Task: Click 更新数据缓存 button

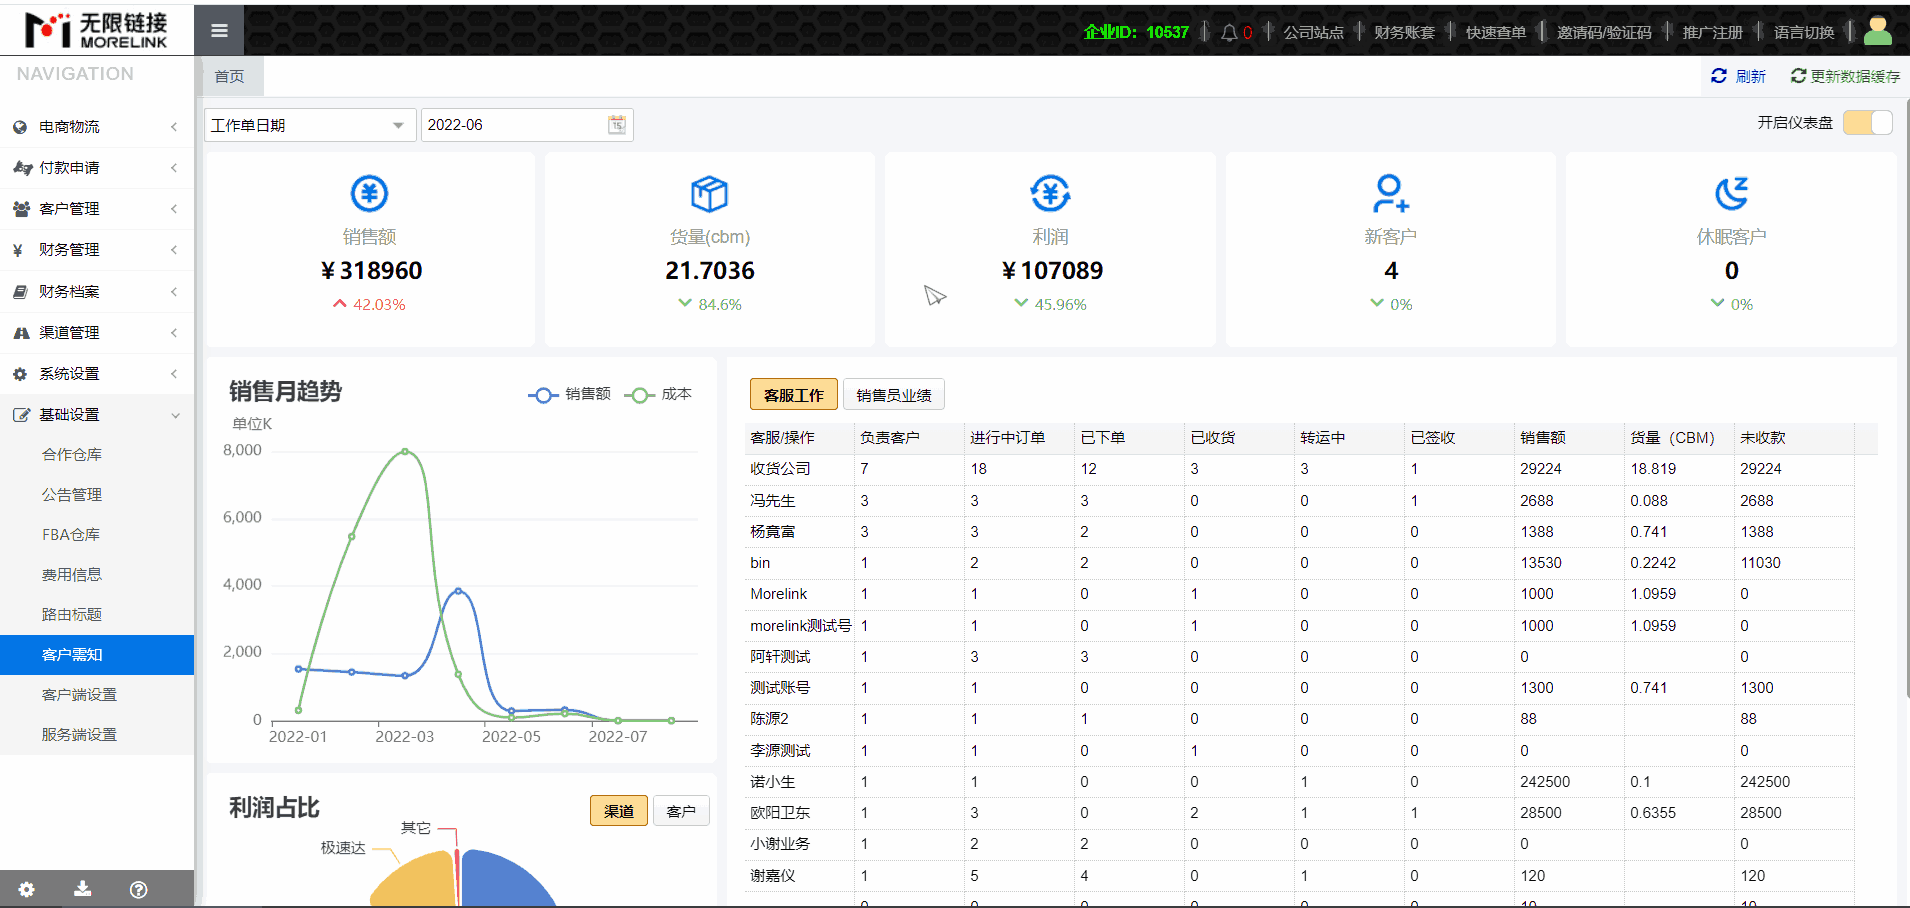Action: [x=1845, y=76]
